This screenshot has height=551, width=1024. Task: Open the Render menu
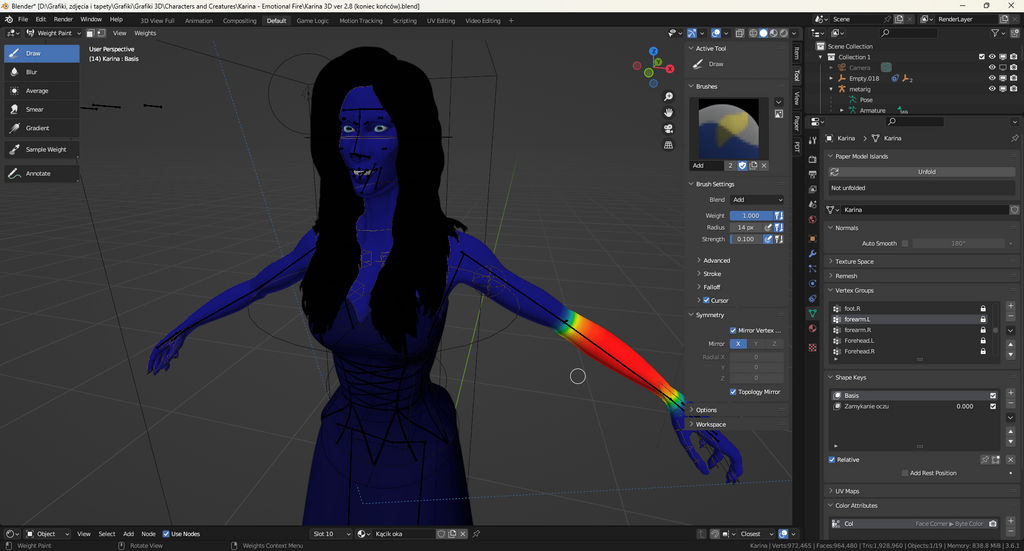coord(63,19)
